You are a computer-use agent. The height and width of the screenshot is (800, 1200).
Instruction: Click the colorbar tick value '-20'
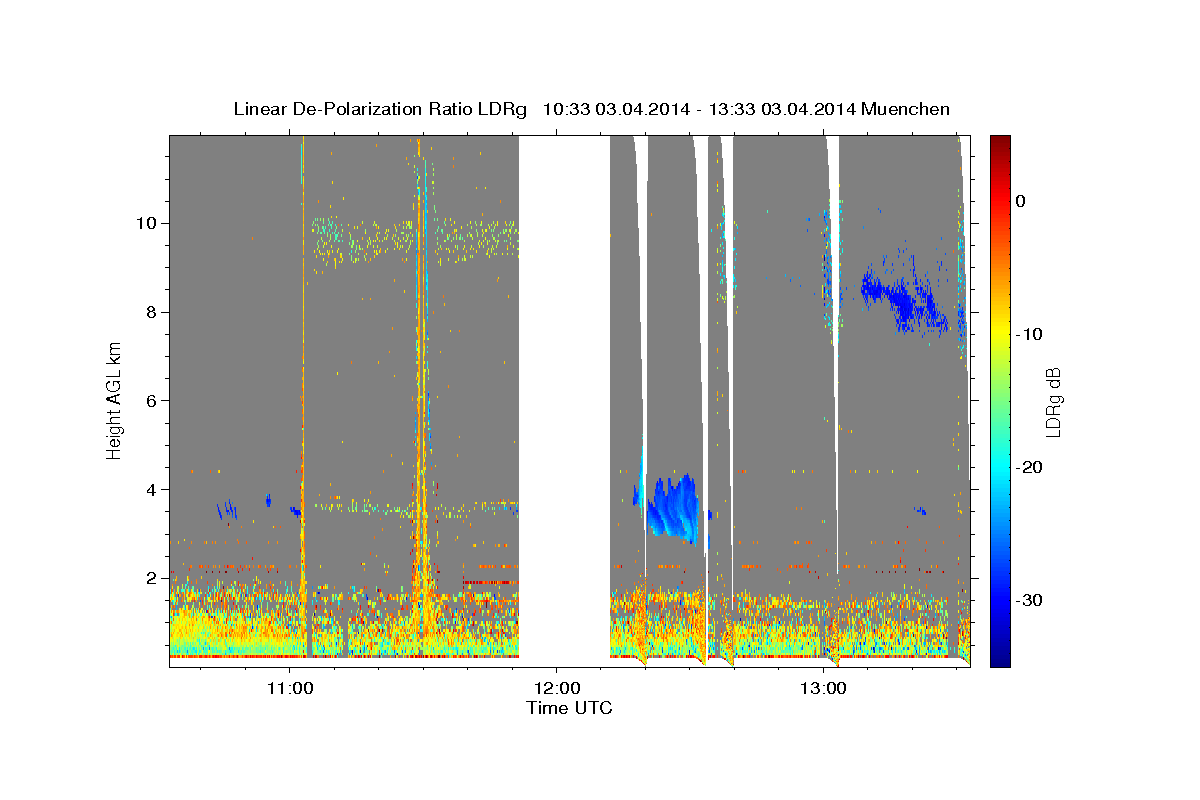[x=1030, y=467]
